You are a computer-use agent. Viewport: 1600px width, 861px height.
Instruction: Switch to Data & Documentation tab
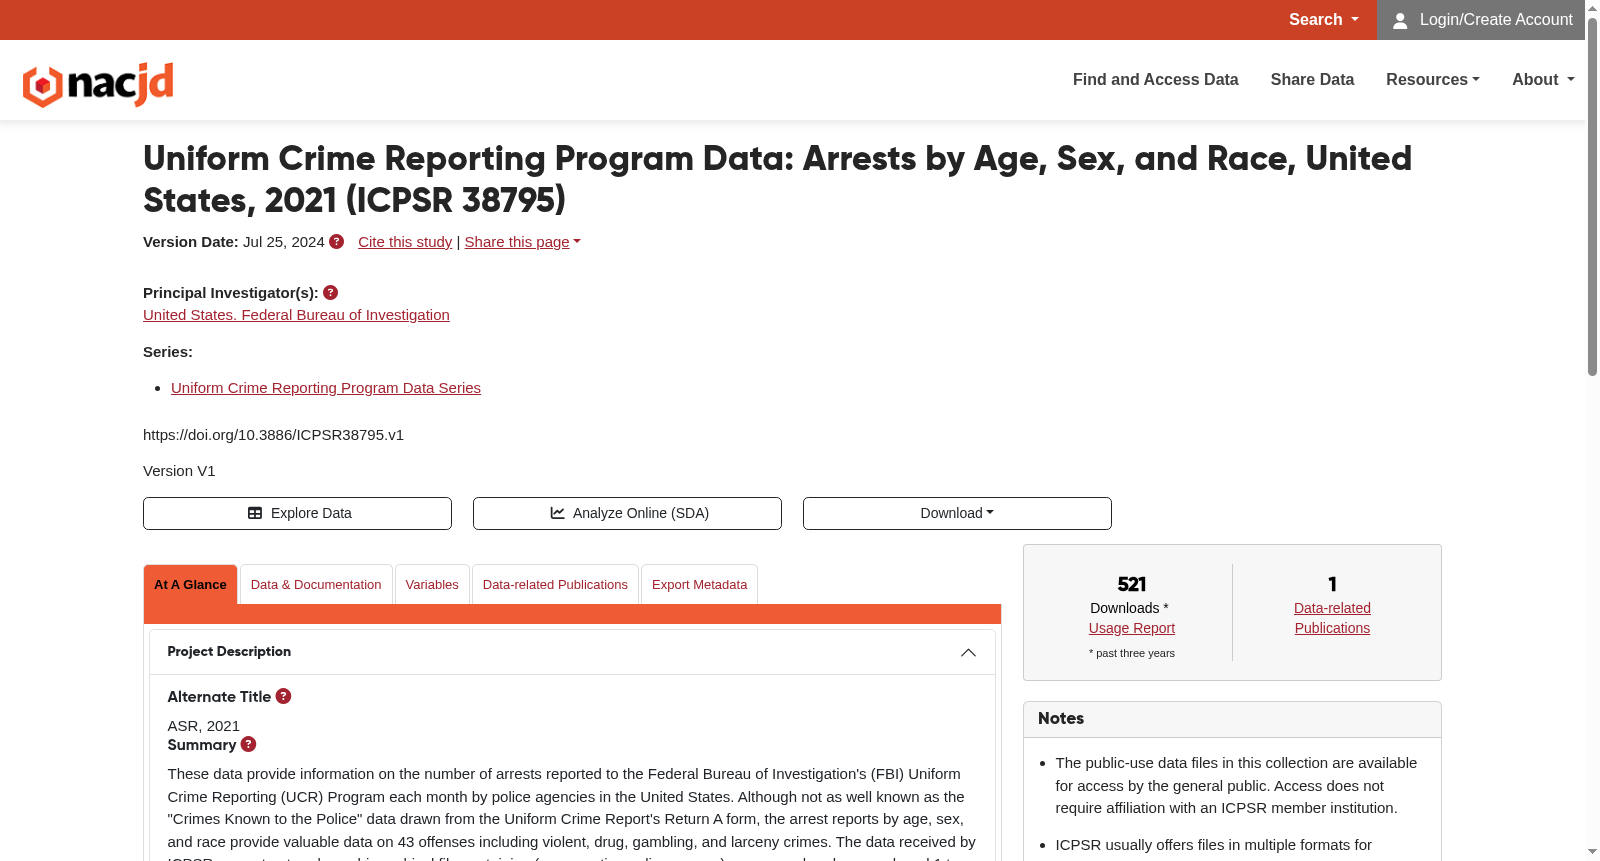pos(316,585)
